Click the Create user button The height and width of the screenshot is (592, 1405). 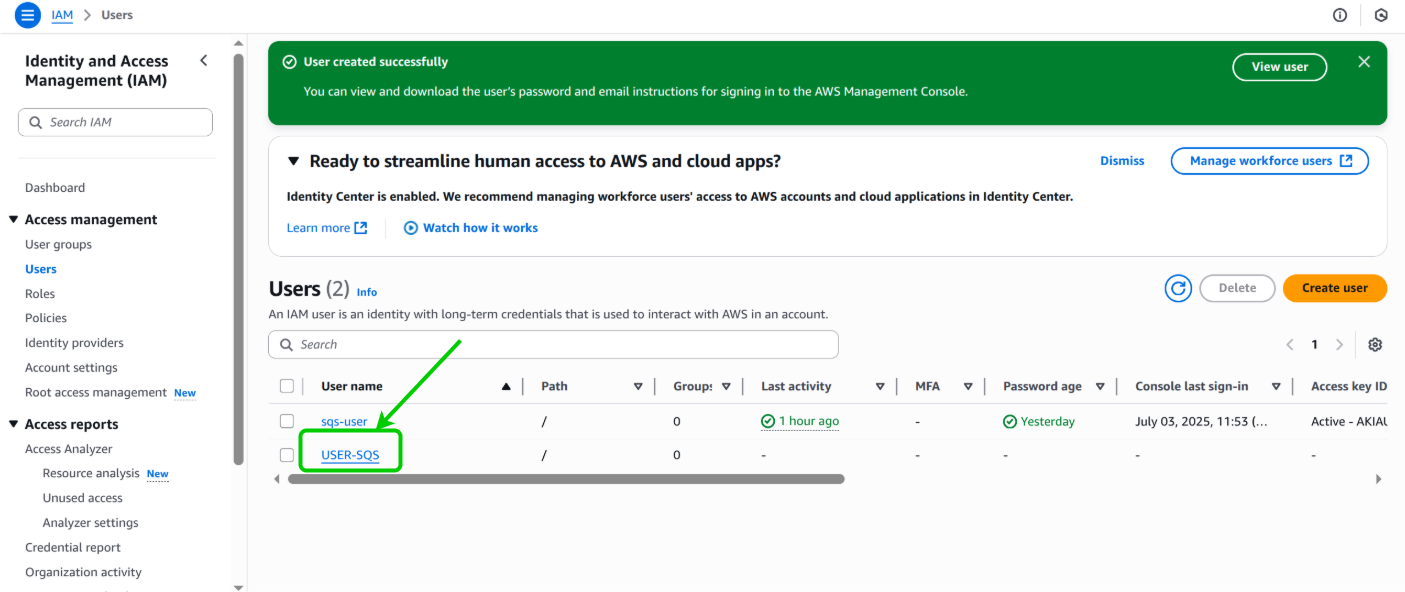click(1335, 288)
